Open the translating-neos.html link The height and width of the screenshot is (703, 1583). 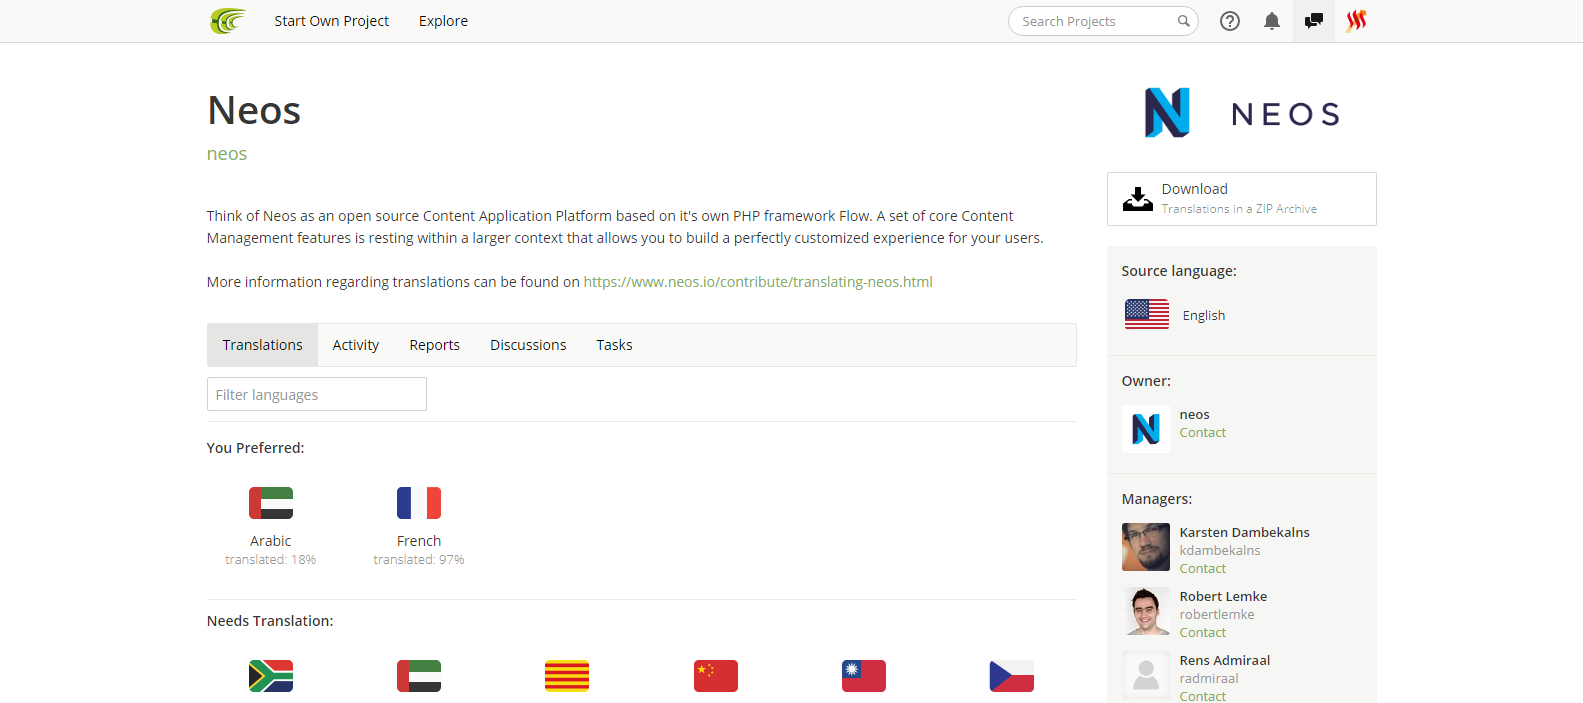(758, 282)
